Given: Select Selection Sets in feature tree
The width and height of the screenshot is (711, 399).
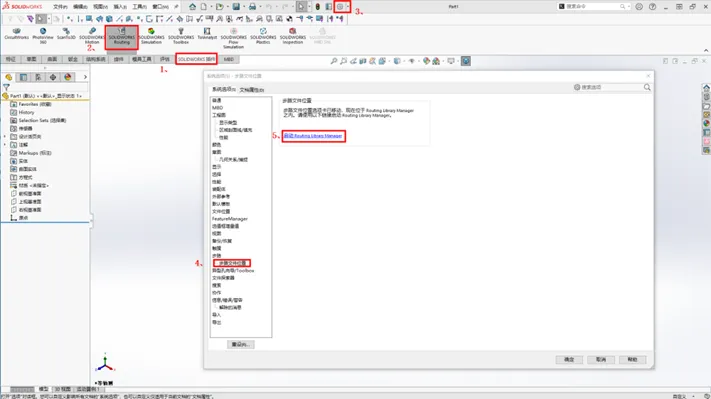Looking at the screenshot, I should click(42, 120).
